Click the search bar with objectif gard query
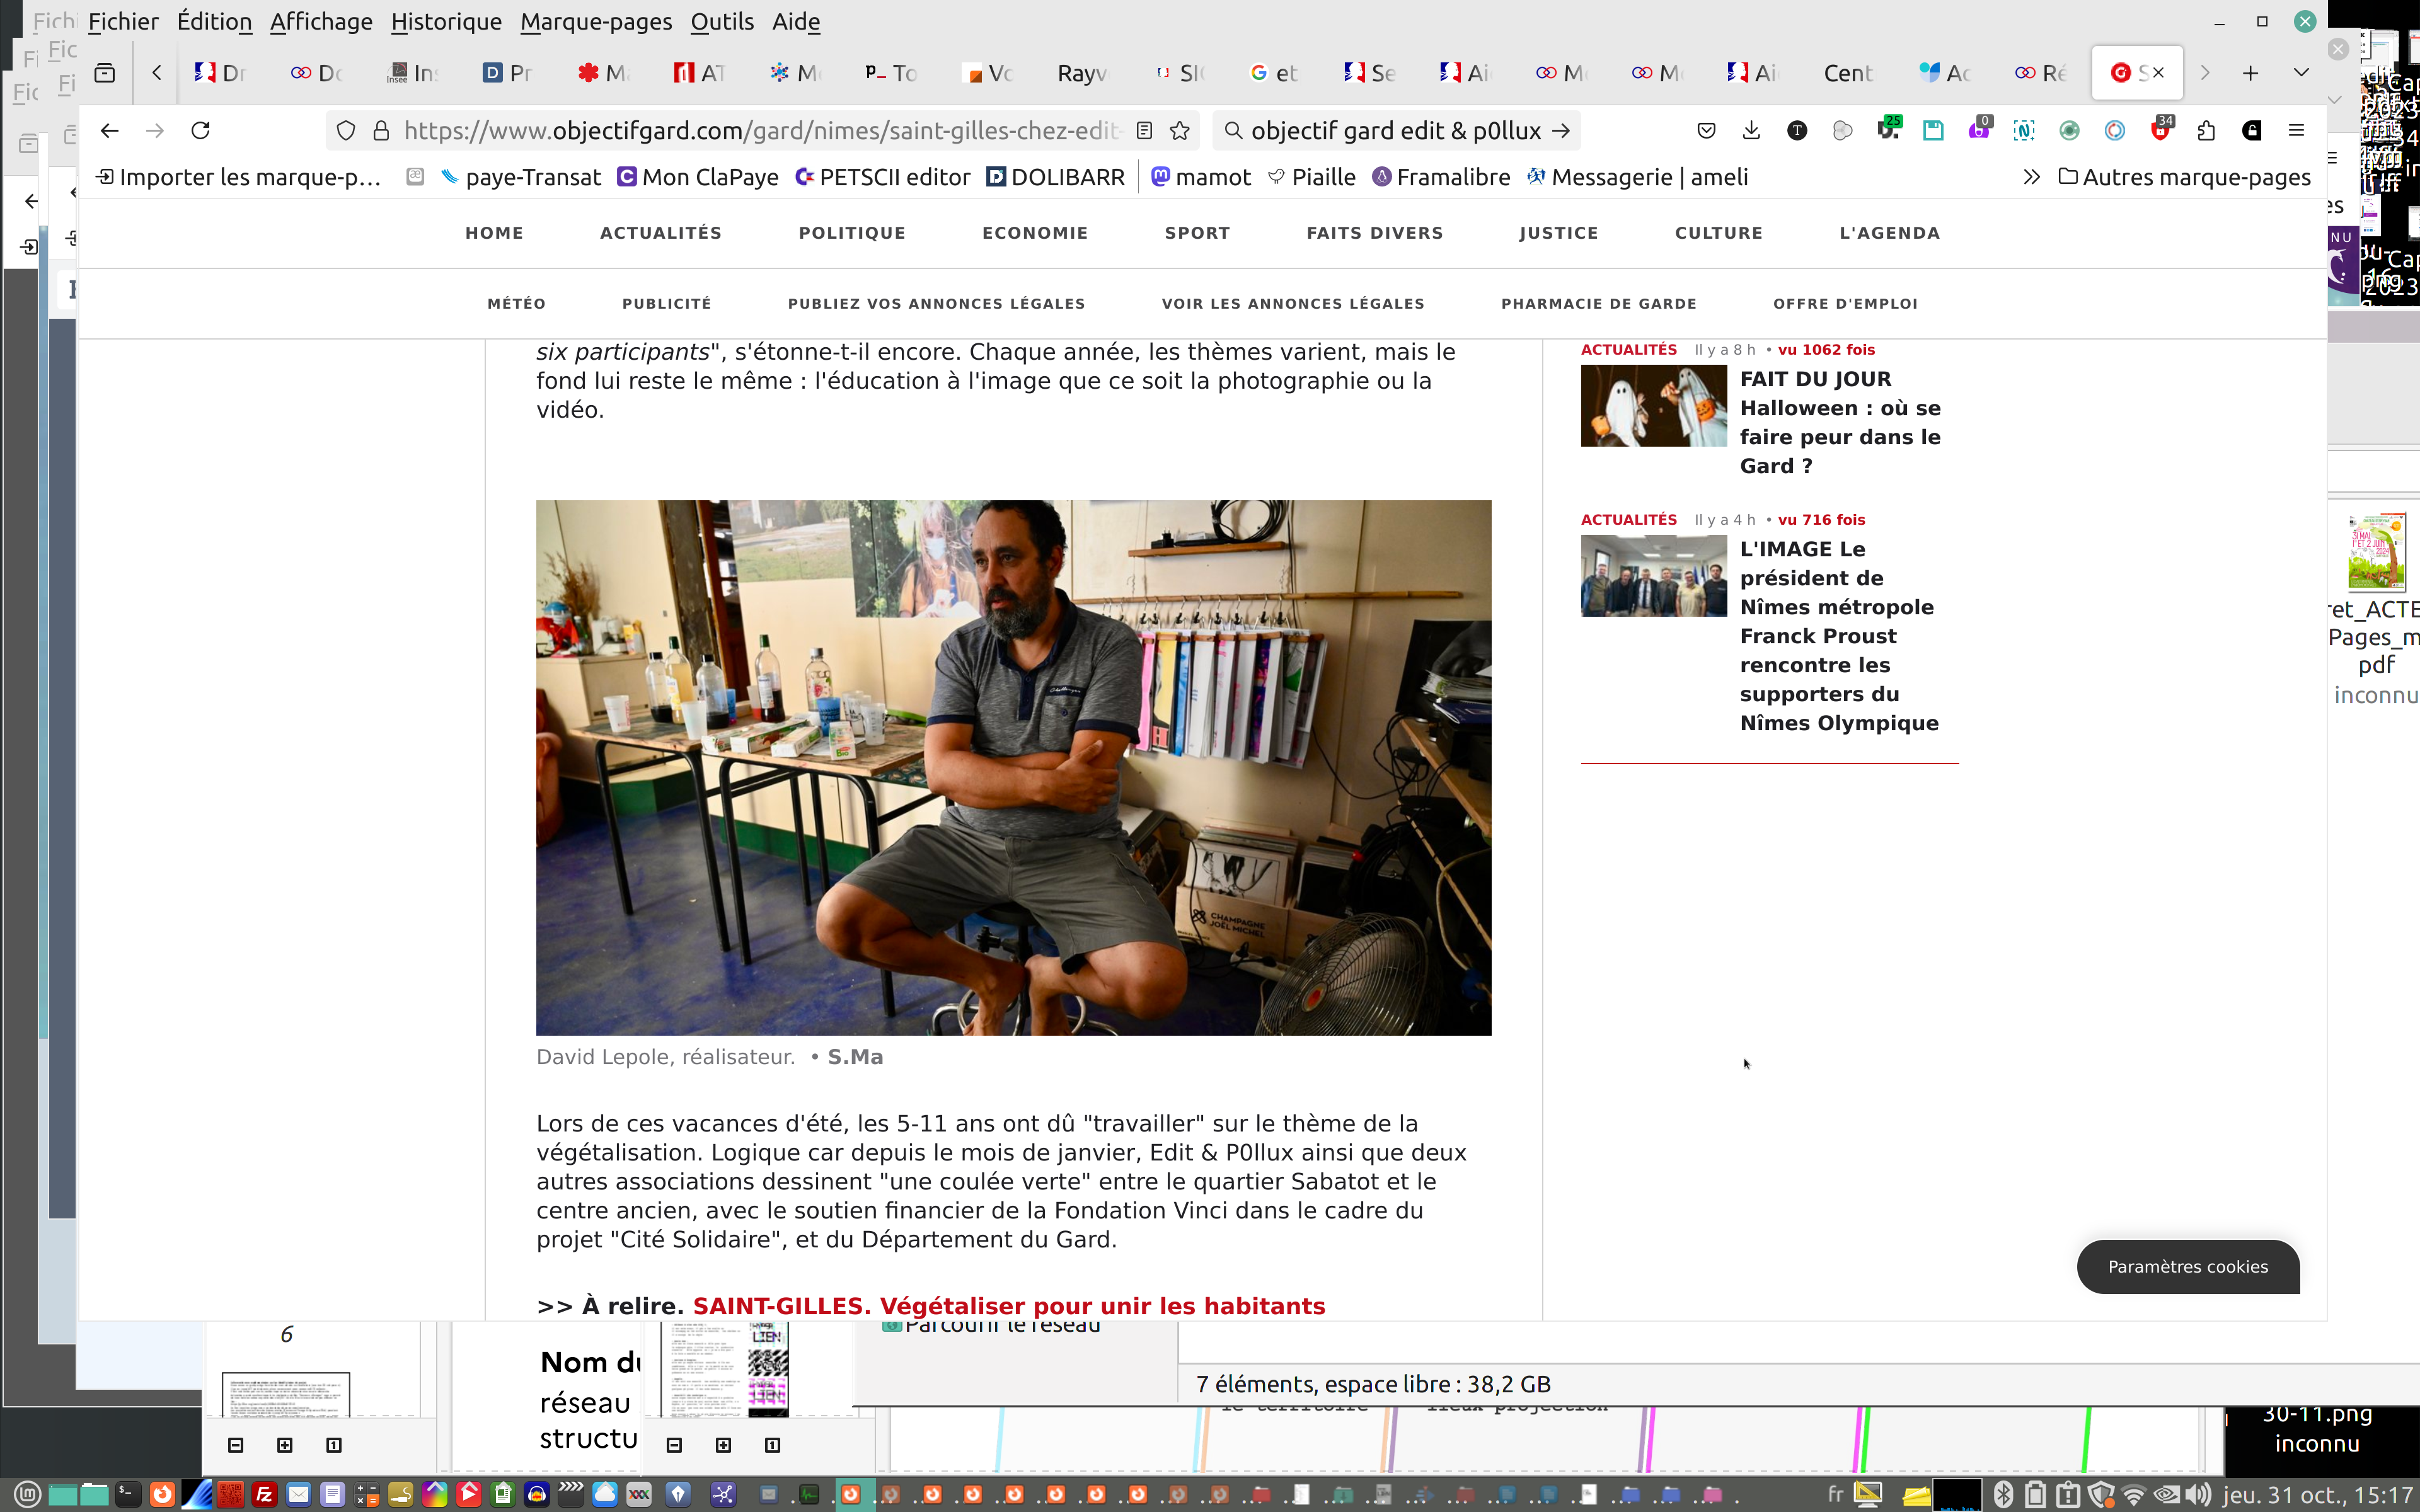Viewport: 2420px width, 1512px height. (x=1395, y=131)
